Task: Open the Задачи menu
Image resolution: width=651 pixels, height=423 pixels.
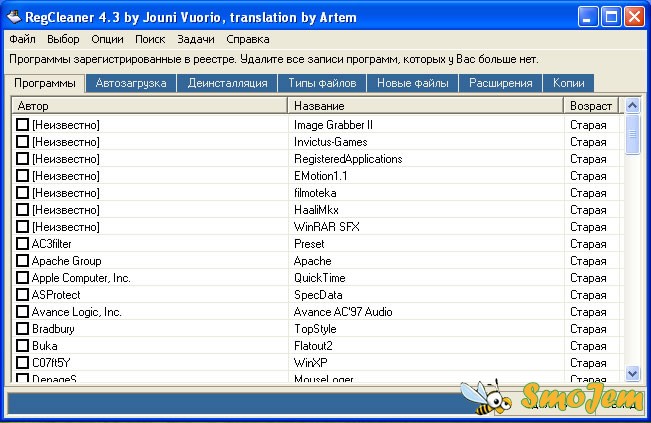Action: click(196, 39)
